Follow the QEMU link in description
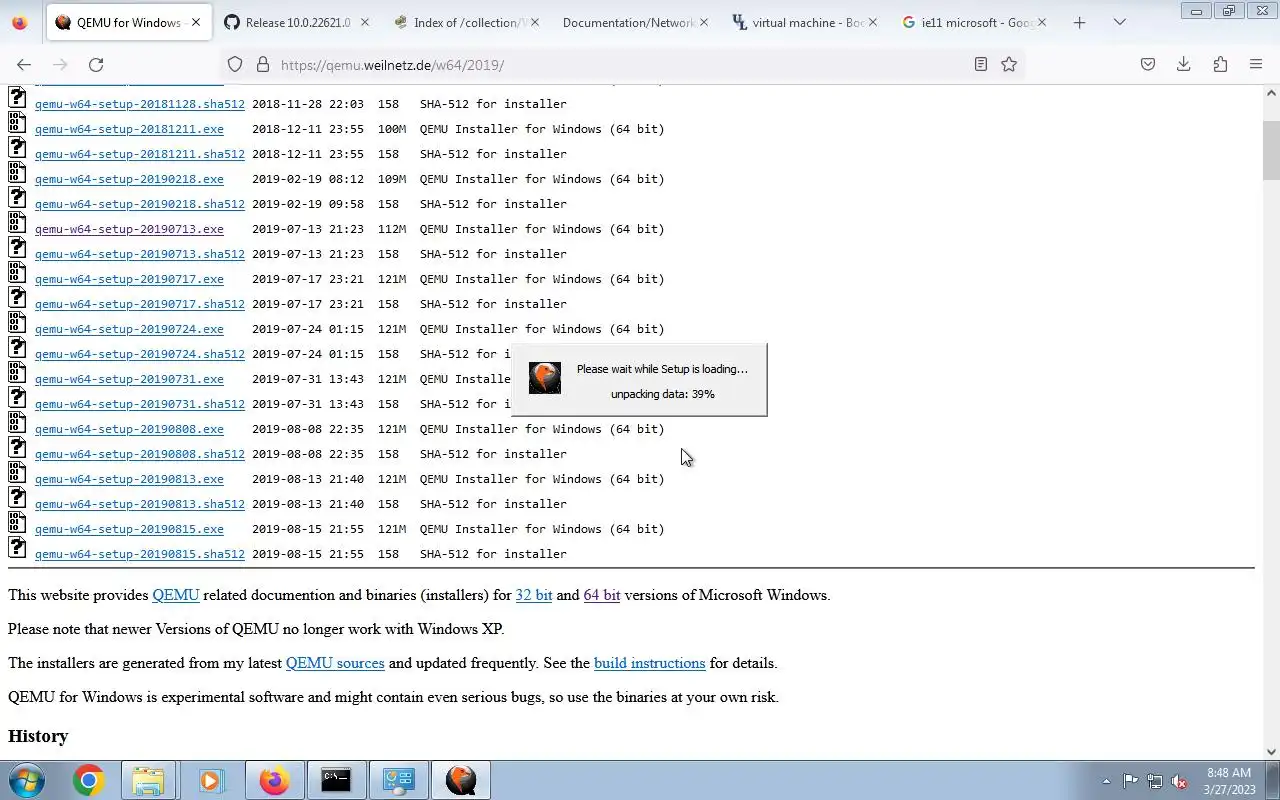 click(x=176, y=595)
